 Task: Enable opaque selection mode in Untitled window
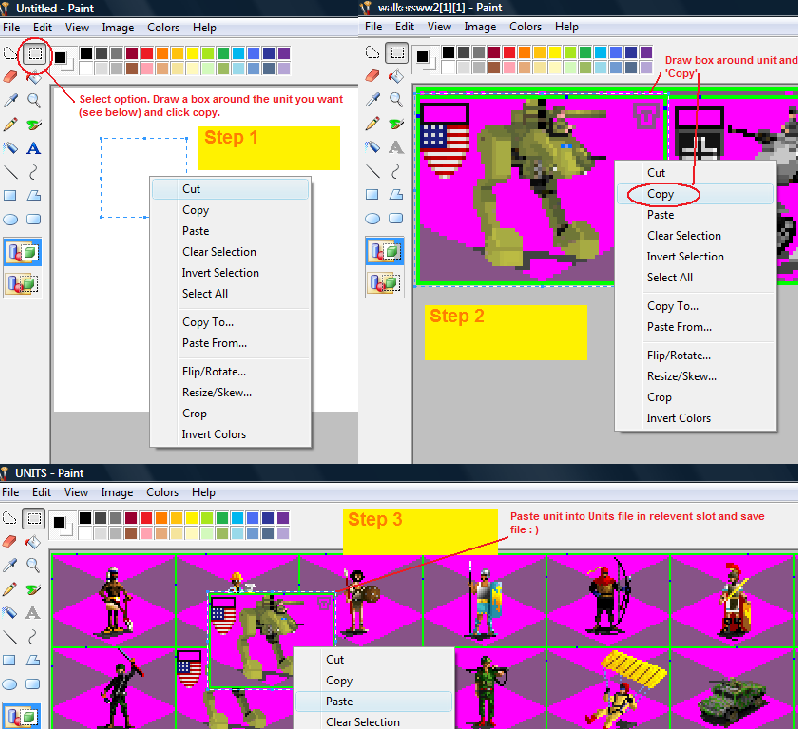tap(22, 252)
